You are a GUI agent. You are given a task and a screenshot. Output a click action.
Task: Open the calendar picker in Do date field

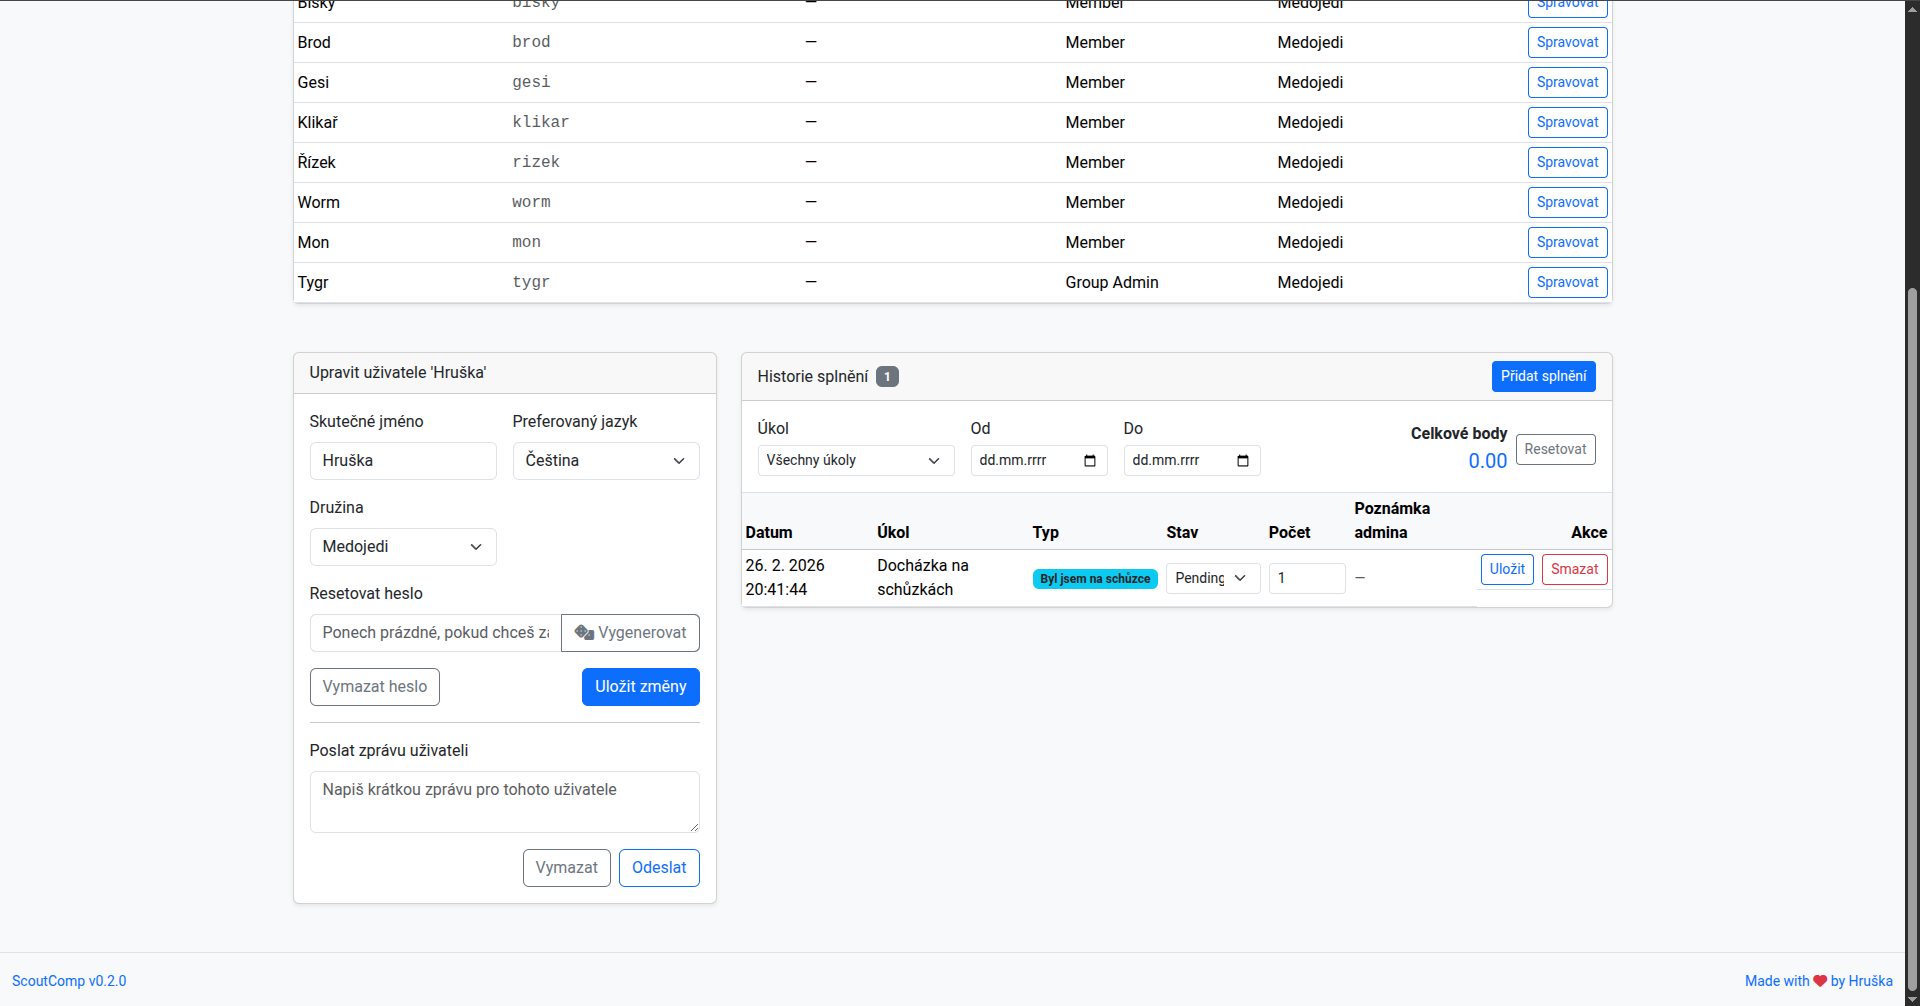(1242, 461)
